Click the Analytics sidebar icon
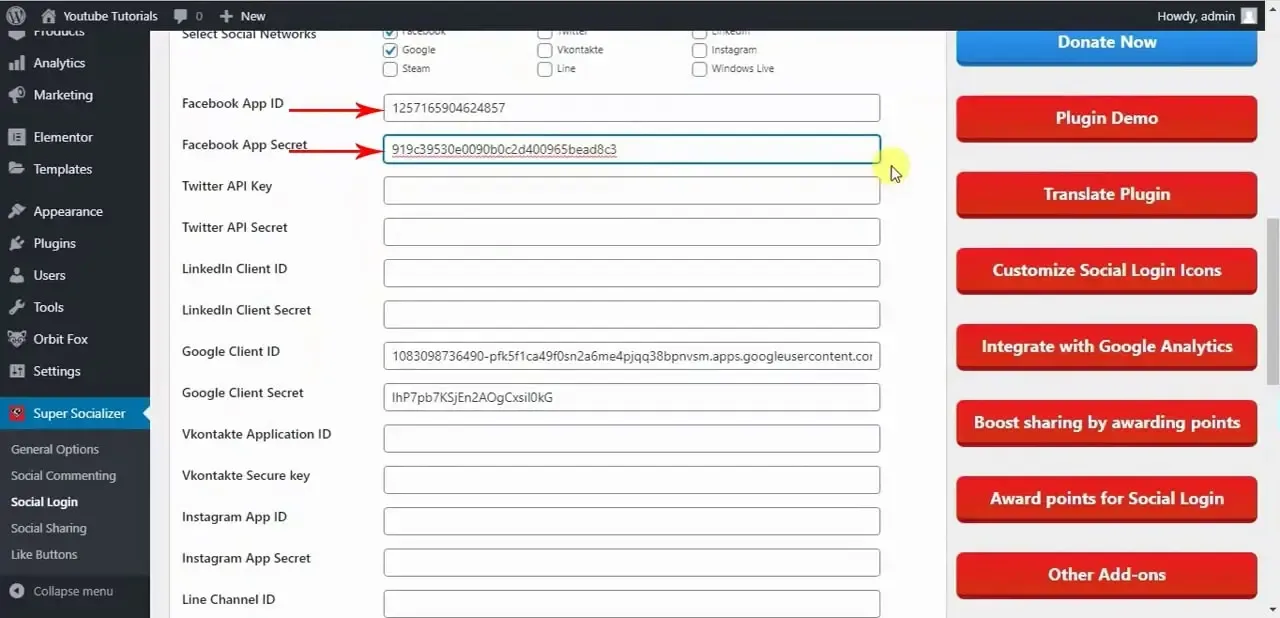The height and width of the screenshot is (618, 1280). [16, 63]
